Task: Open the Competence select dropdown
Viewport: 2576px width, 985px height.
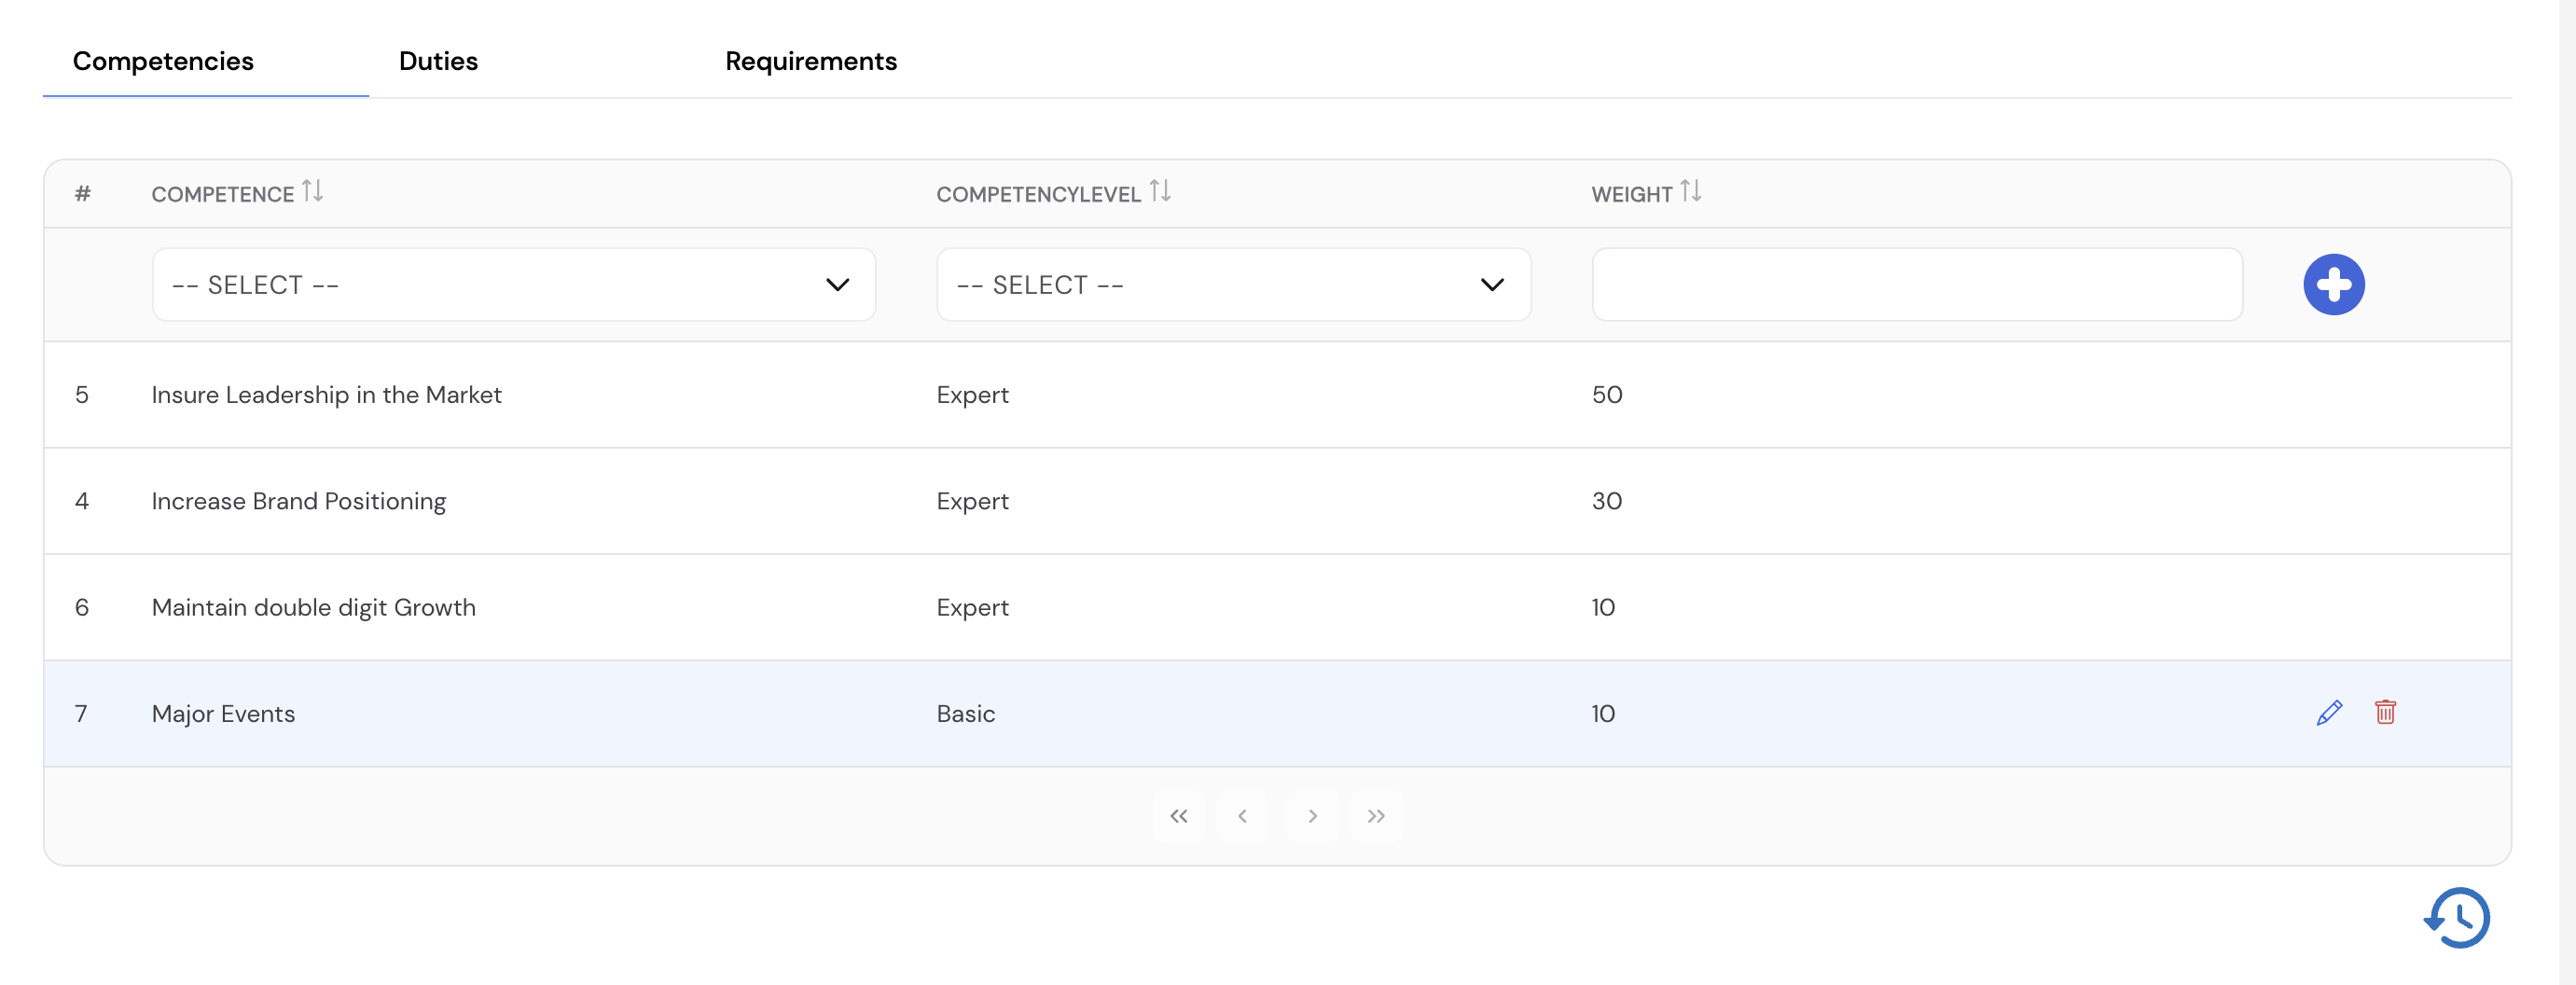Action: (514, 285)
